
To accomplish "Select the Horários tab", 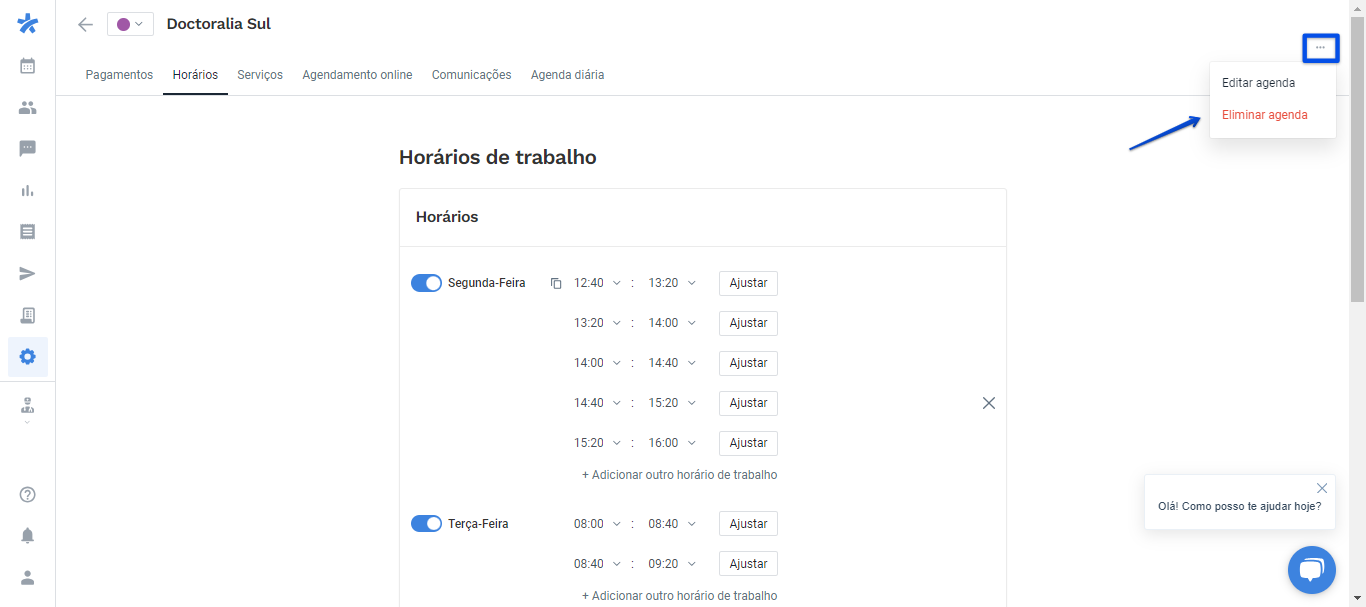I will (x=195, y=75).
